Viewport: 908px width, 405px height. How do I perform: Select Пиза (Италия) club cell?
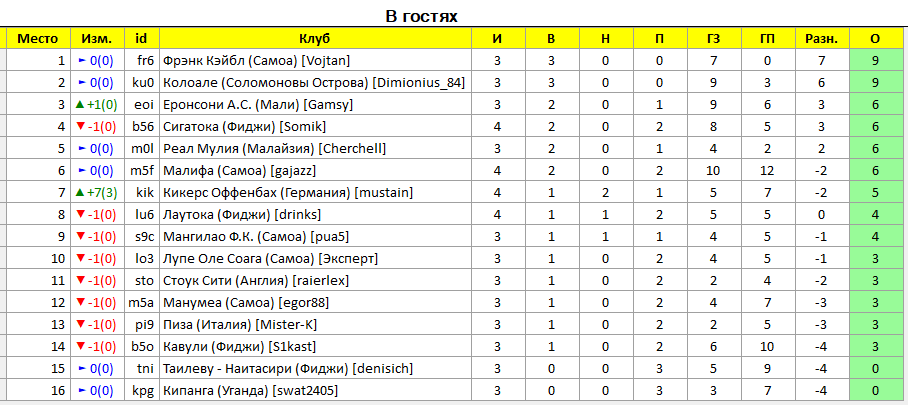point(315,324)
